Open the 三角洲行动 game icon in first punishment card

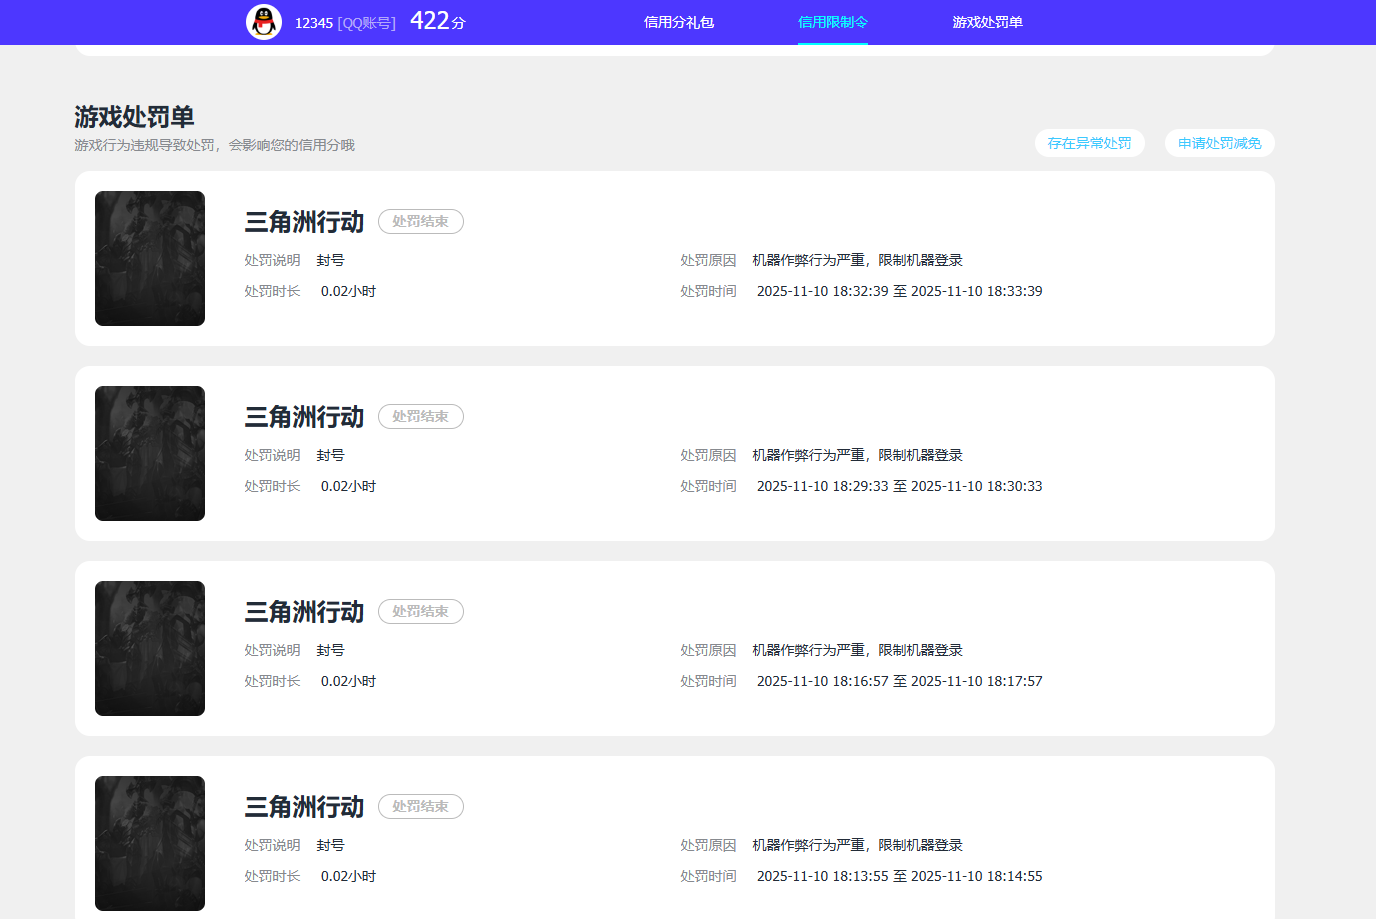149,258
